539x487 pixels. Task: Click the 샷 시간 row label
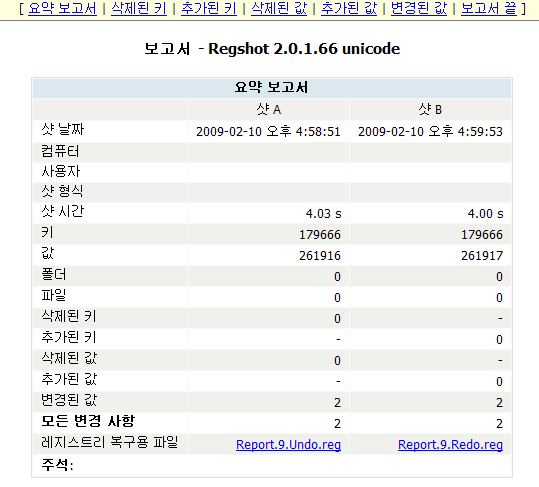(x=63, y=211)
